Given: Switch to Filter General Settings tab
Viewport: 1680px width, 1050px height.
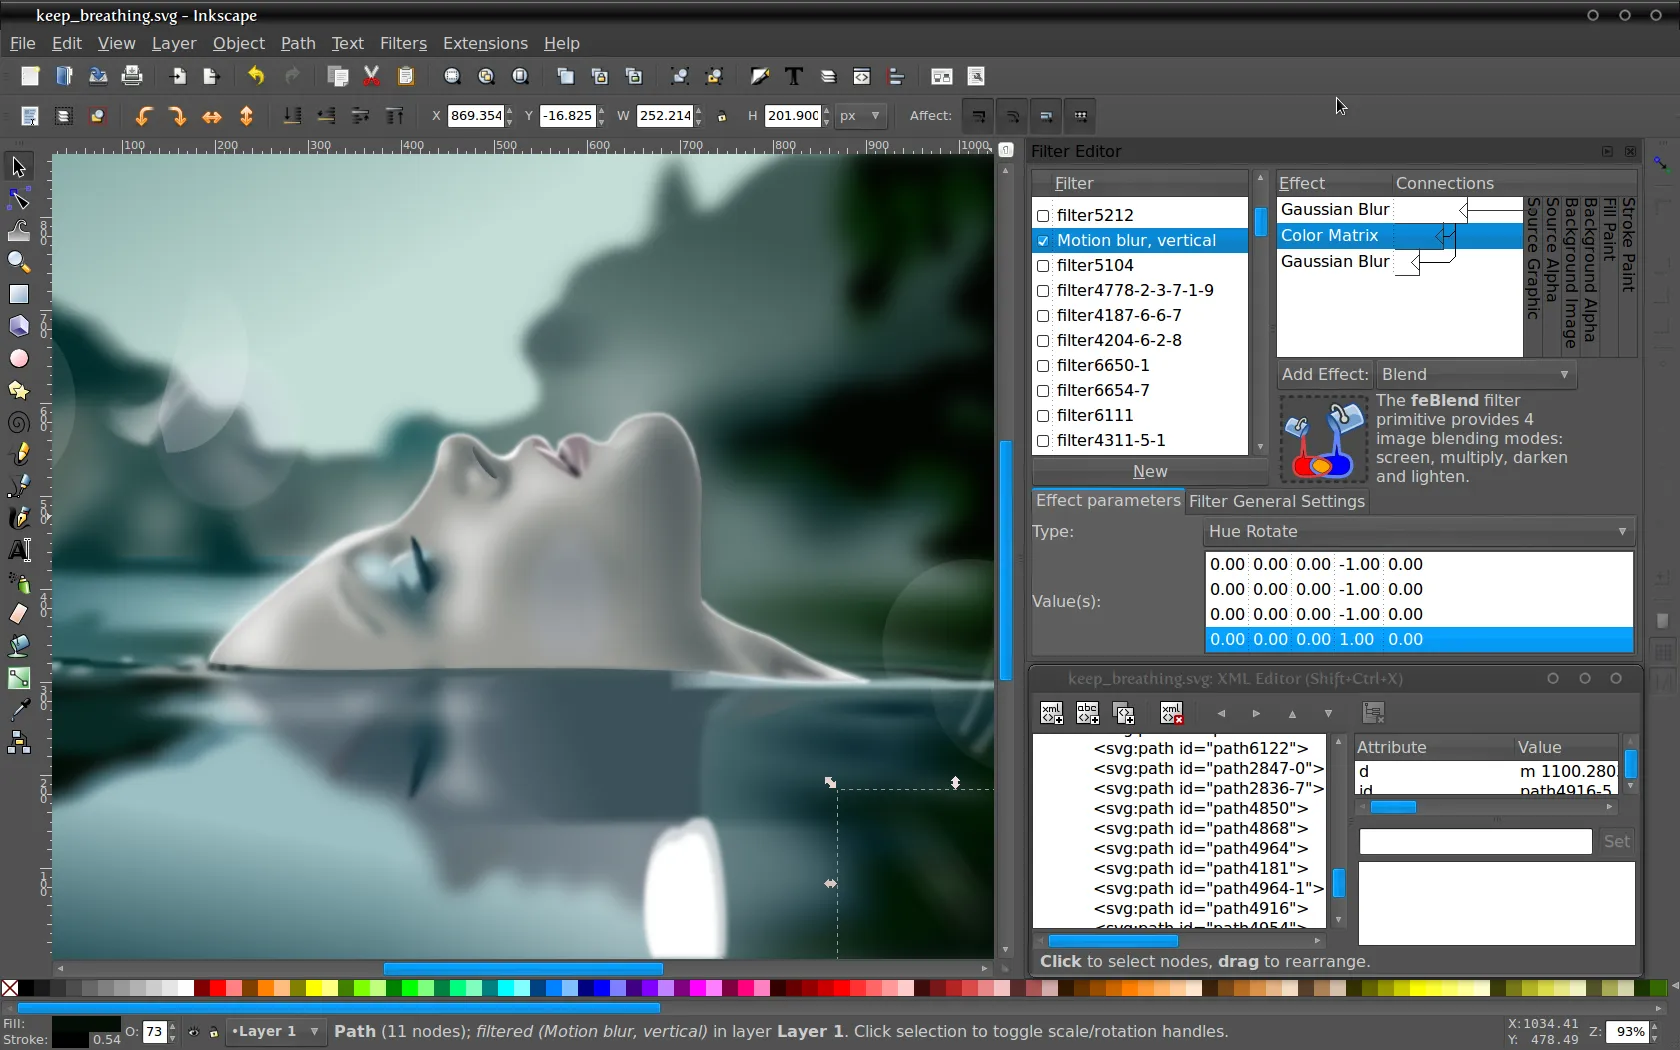Looking at the screenshot, I should coord(1277,501).
